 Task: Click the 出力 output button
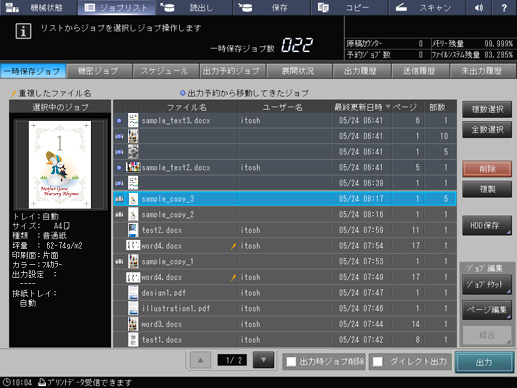(484, 362)
